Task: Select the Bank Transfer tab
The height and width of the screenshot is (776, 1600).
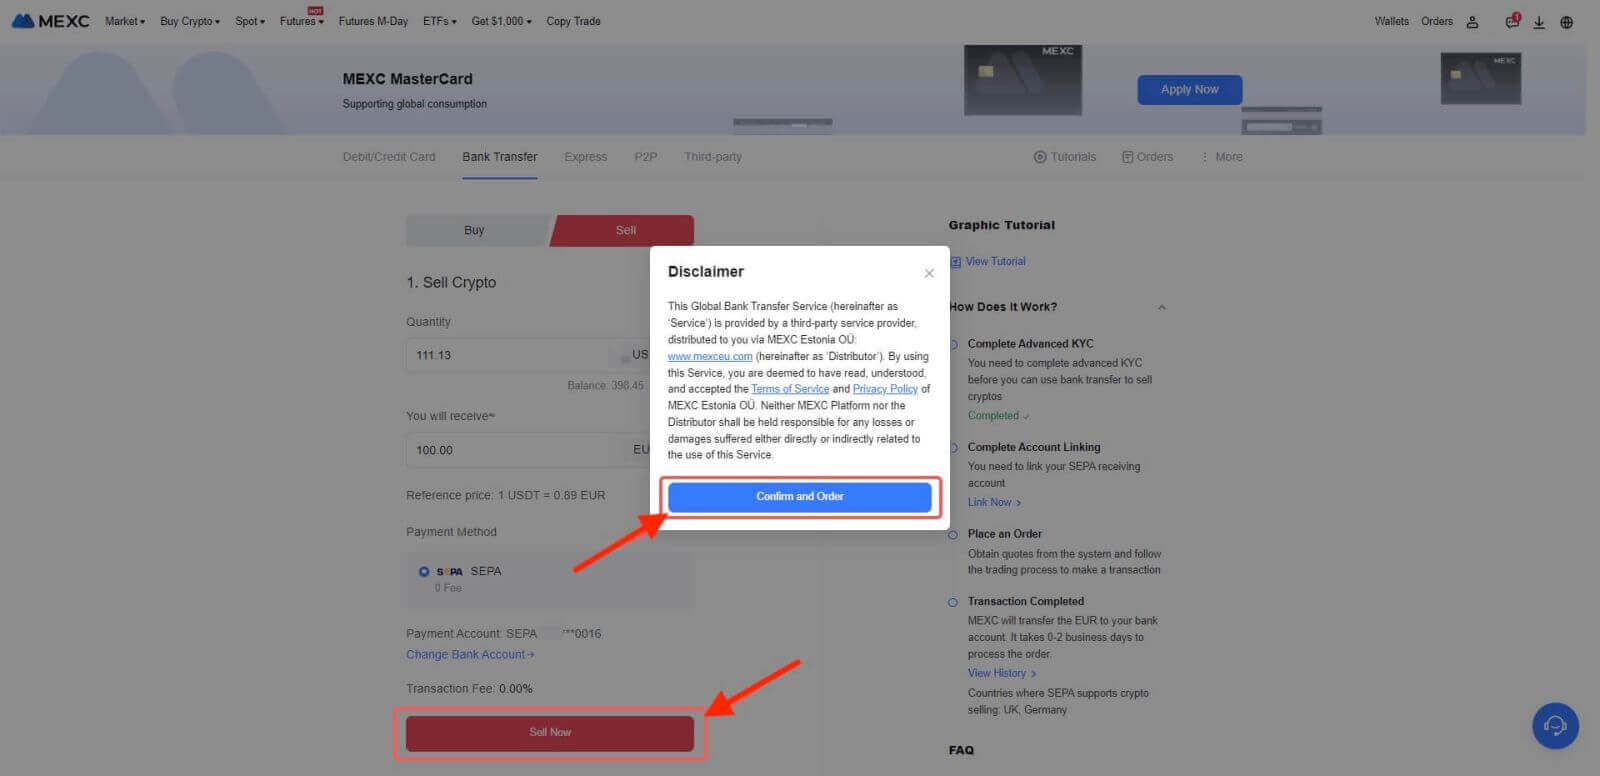Action: 500,157
